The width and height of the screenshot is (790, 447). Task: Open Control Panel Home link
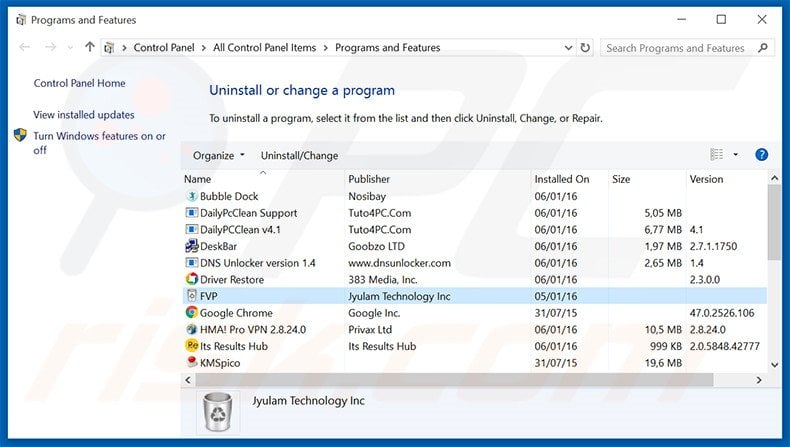80,83
